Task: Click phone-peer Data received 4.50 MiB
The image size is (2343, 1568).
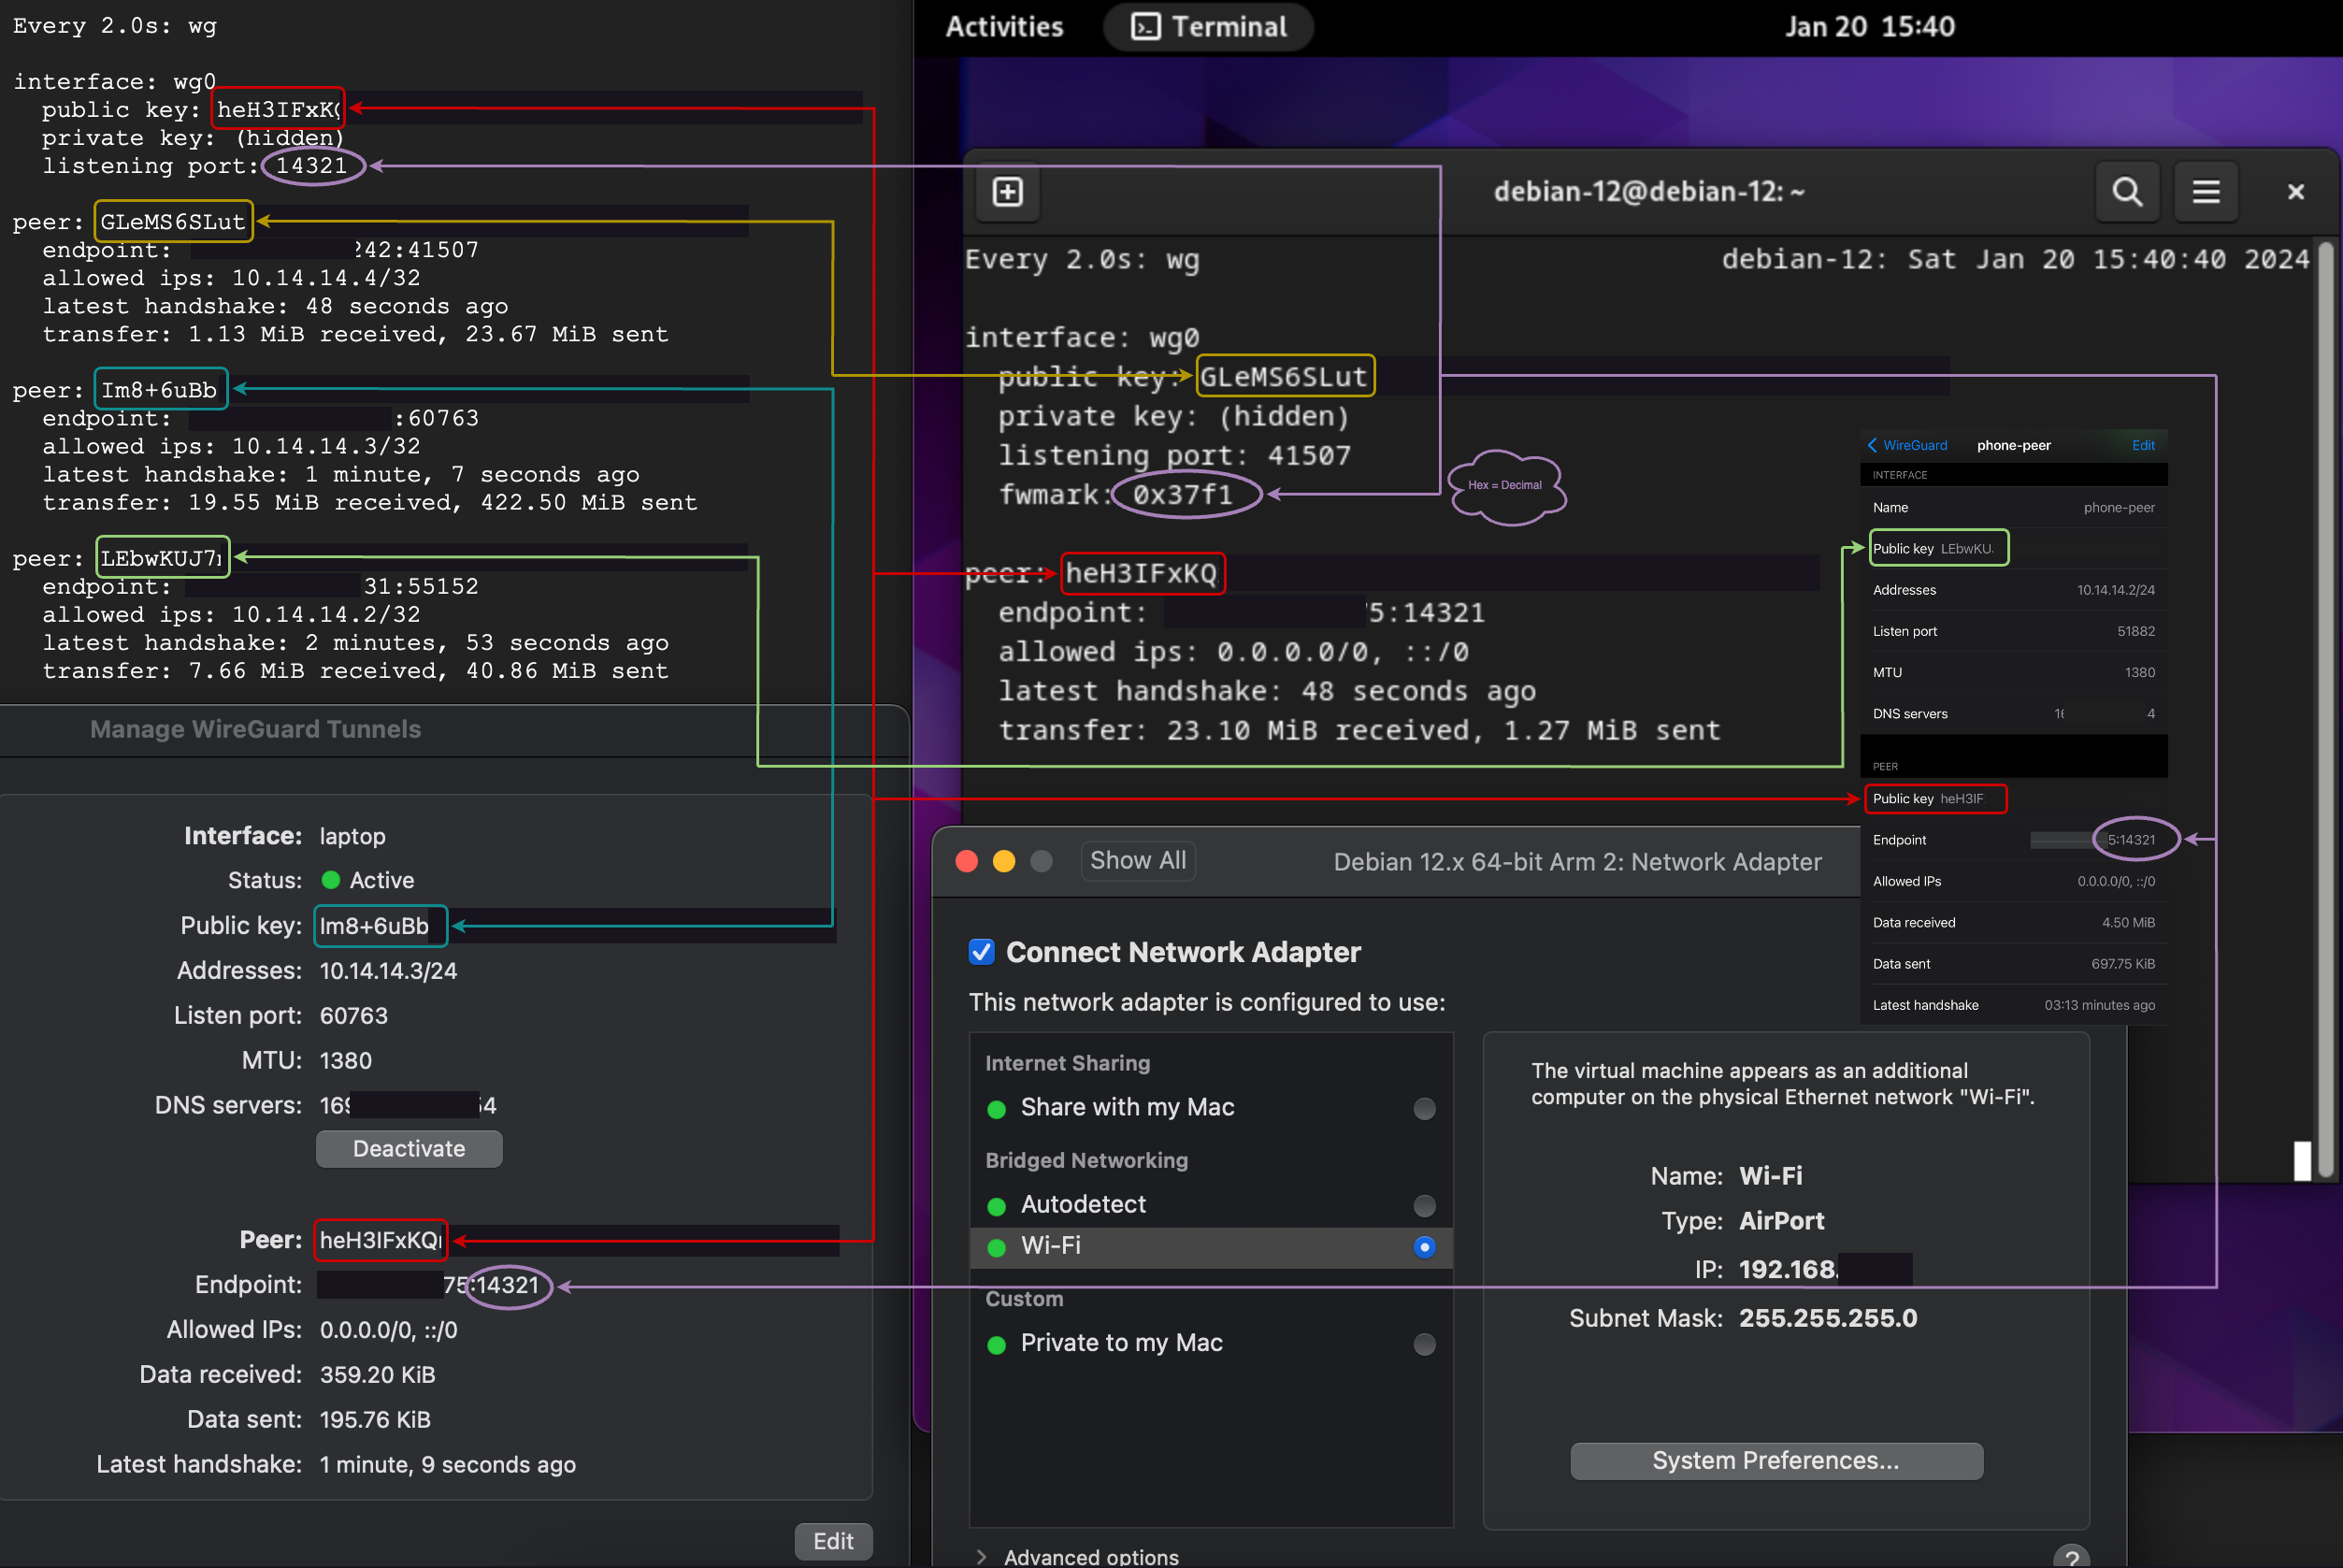Action: [x=2127, y=922]
